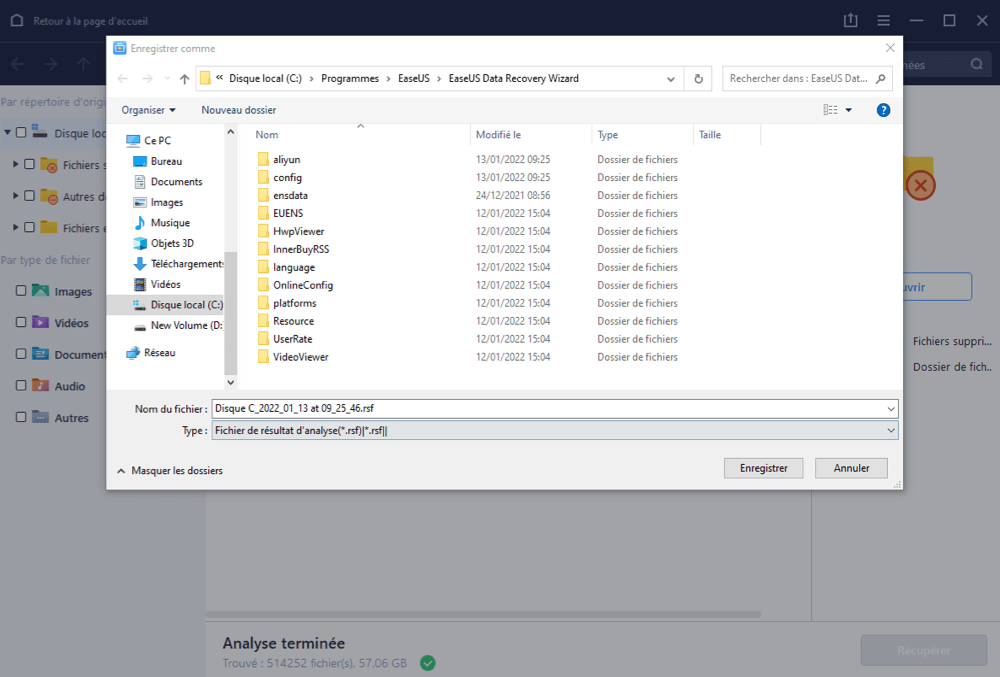Screen dimensions: 1000x677
Task: Click Nouveau dossier to create folder
Action: [239, 110]
